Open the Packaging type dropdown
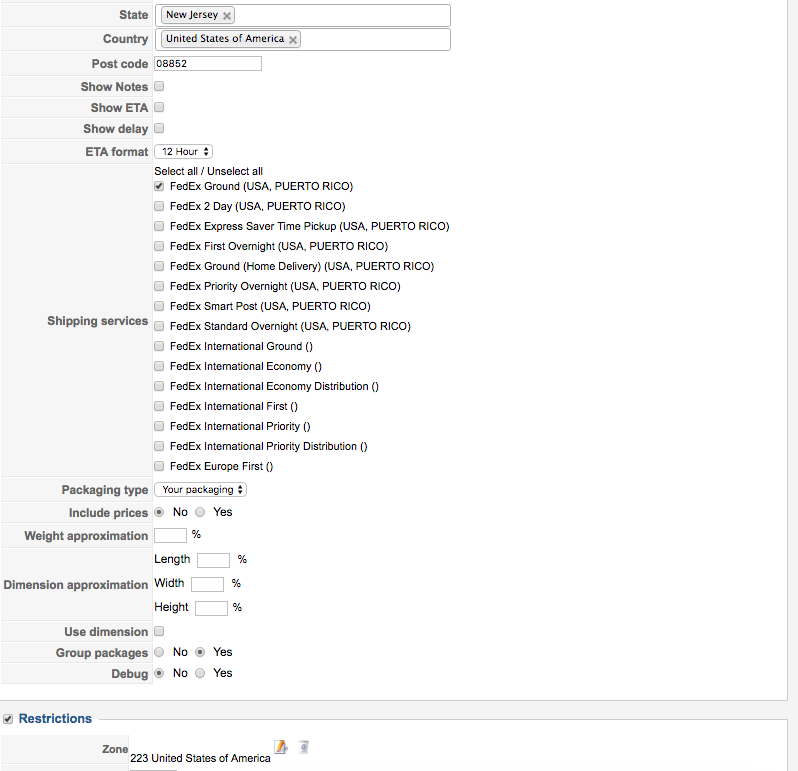This screenshot has height=771, width=798. [x=200, y=490]
